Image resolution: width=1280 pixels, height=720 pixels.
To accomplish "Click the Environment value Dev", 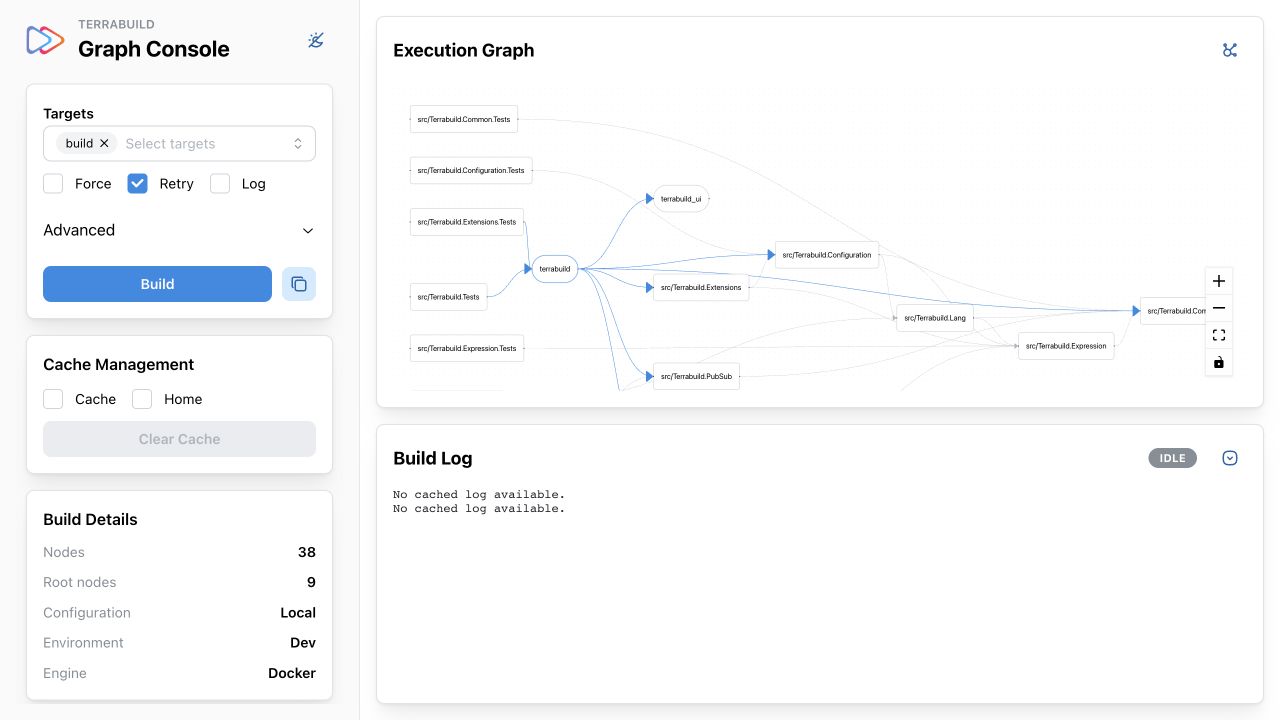I will (x=303, y=643).
